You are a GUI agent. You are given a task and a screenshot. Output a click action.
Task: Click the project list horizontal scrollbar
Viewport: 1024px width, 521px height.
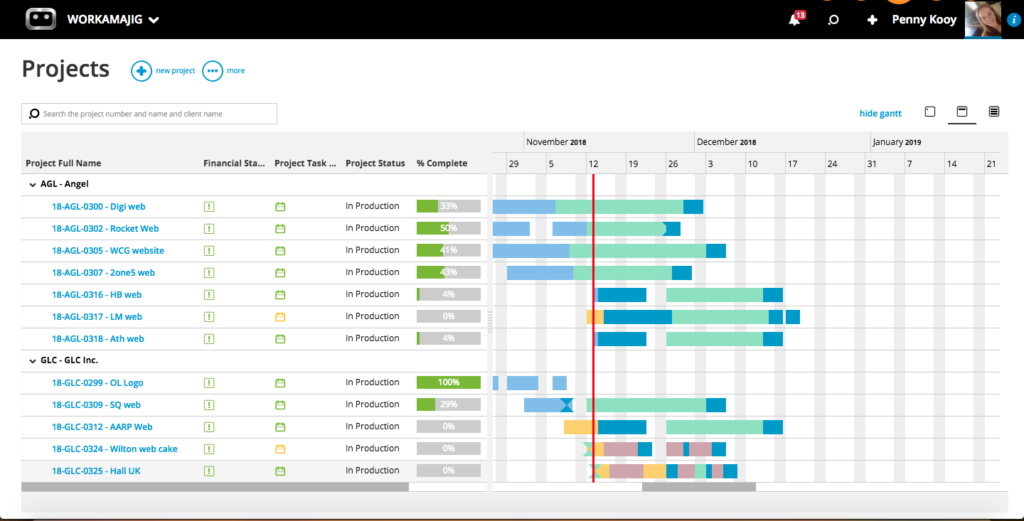[215, 487]
